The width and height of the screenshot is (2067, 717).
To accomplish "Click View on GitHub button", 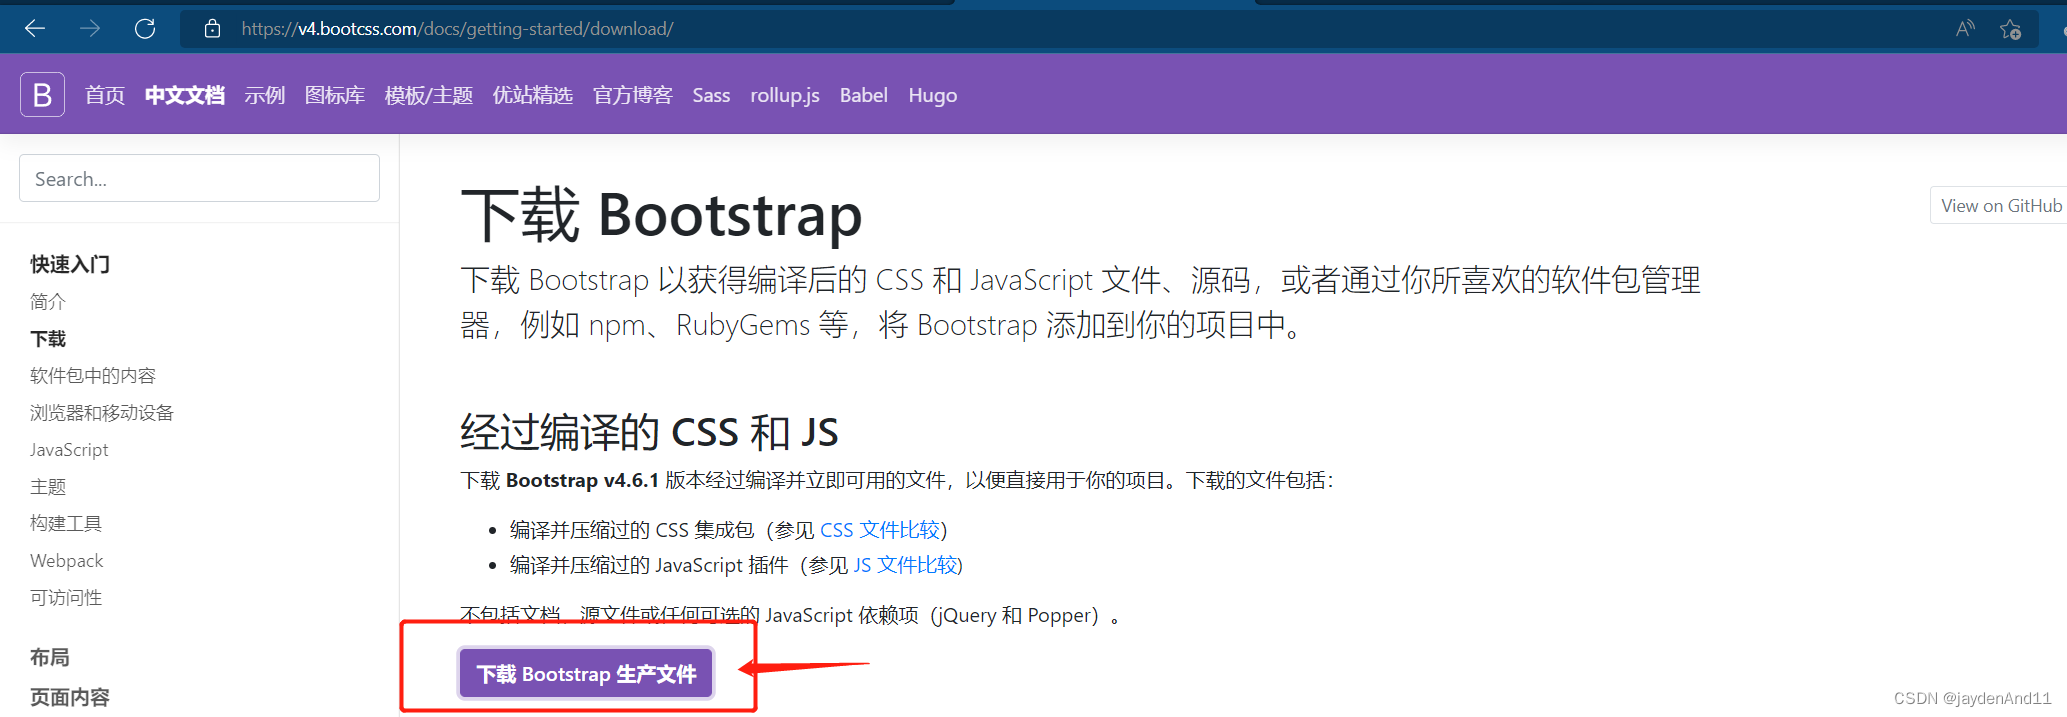I will click(2000, 205).
